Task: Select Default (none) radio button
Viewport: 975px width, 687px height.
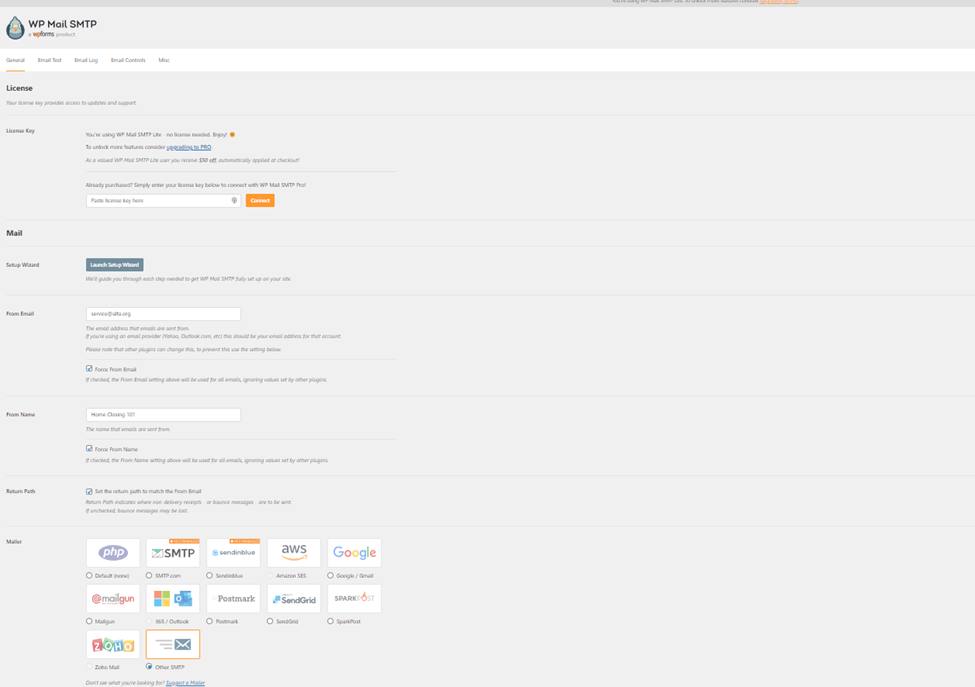Action: point(89,575)
